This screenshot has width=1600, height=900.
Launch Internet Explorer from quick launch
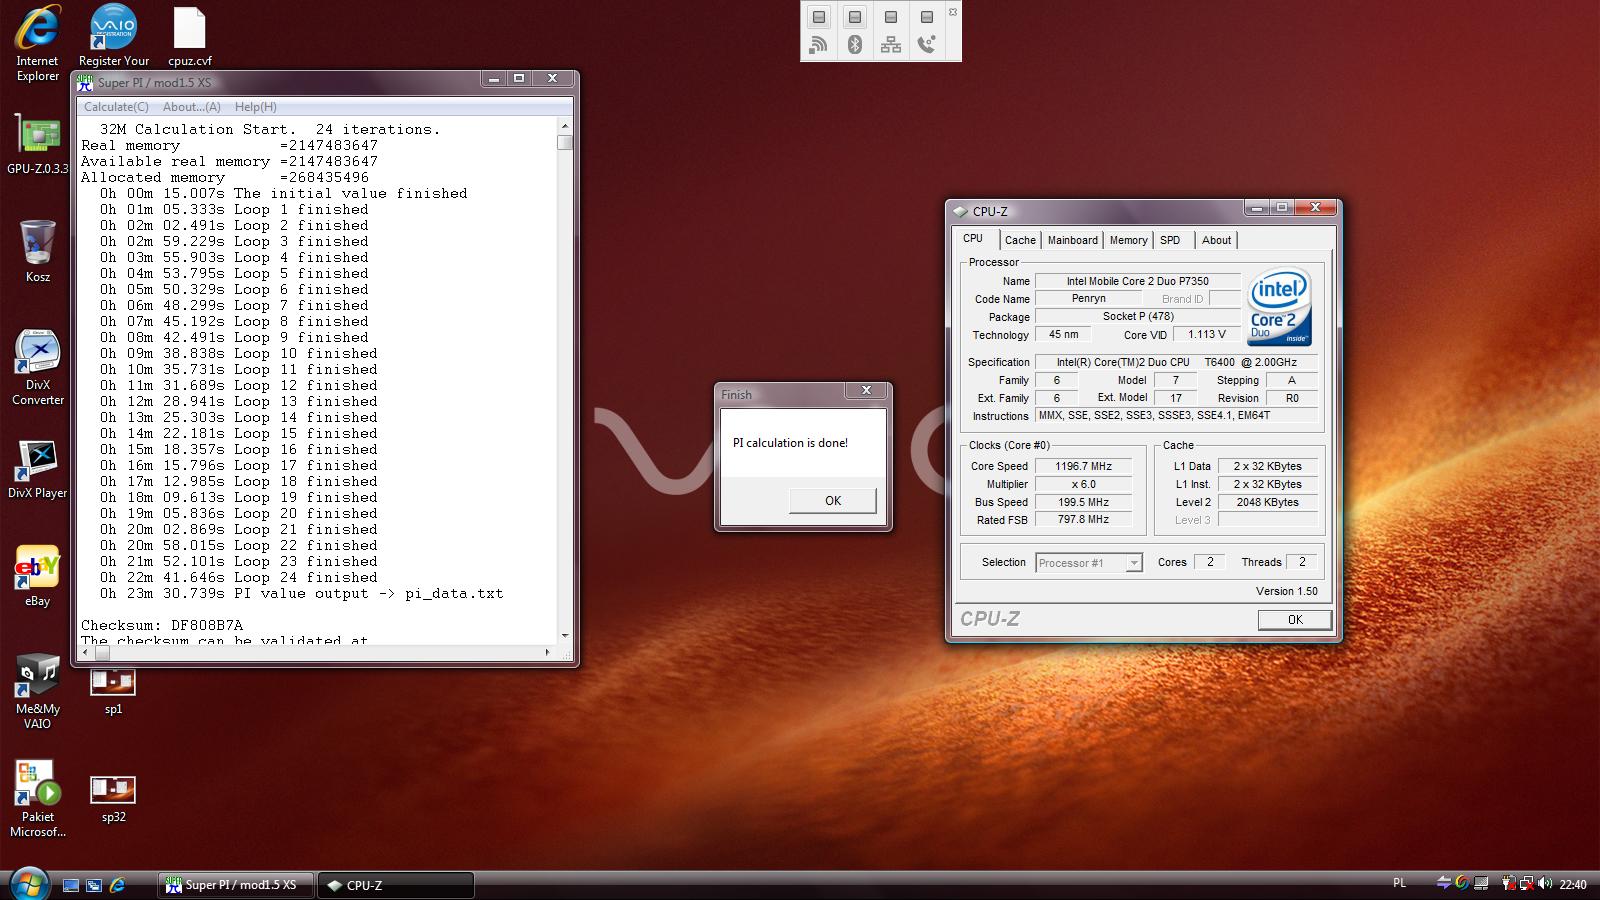(x=117, y=885)
